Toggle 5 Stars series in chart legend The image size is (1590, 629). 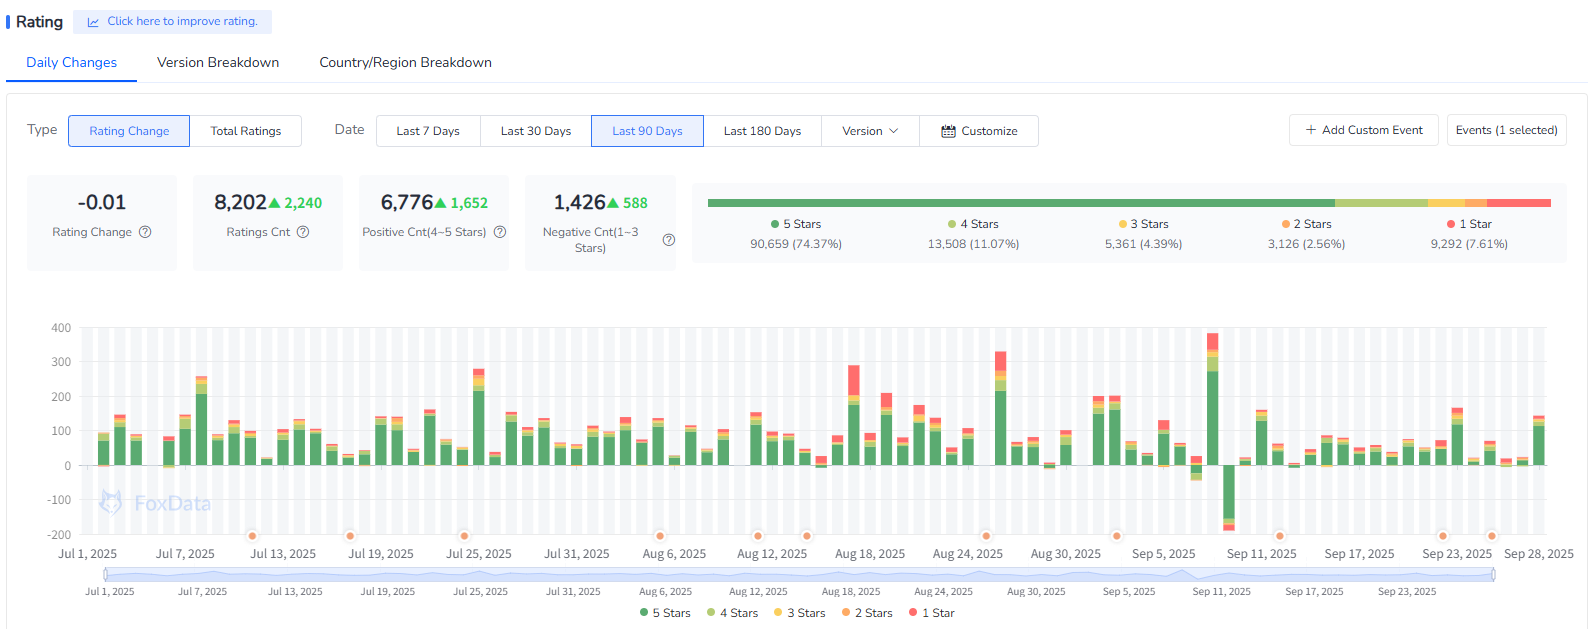coord(665,613)
